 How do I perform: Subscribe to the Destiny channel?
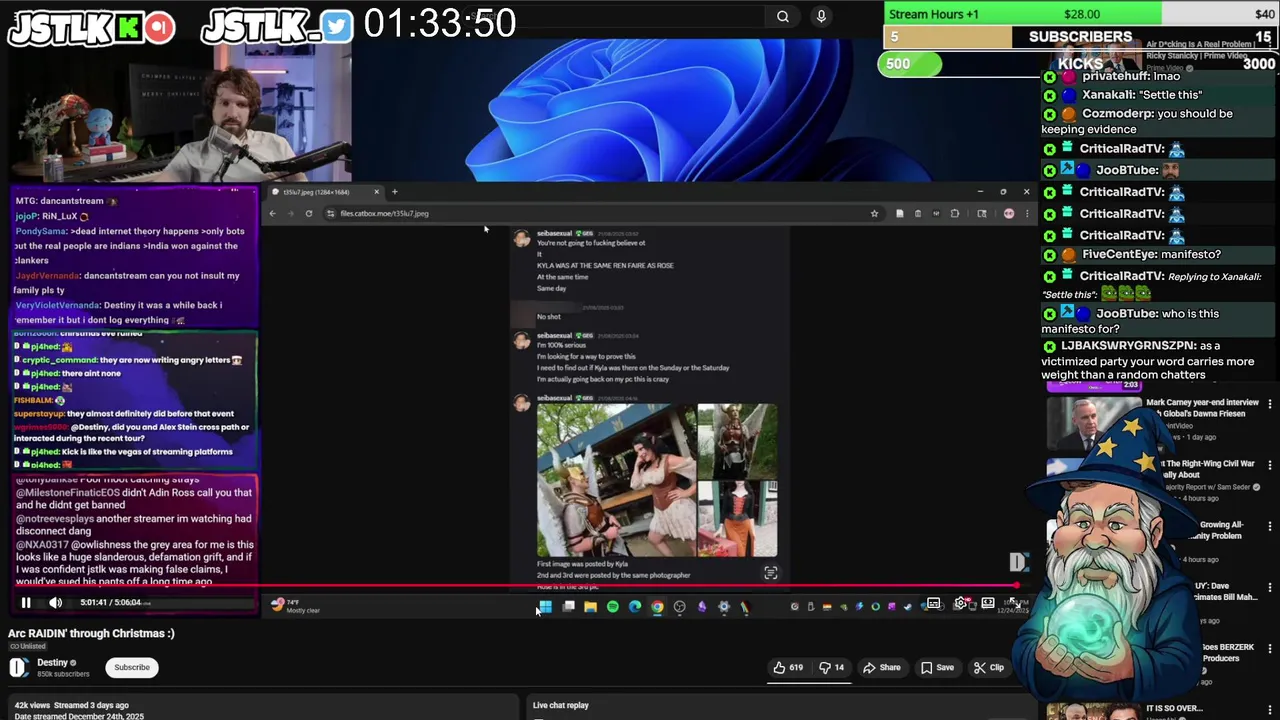131,667
